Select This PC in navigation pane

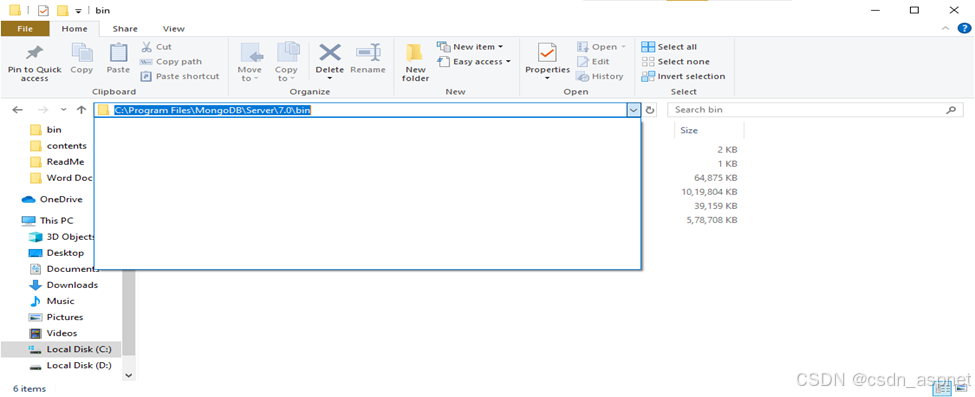click(x=49, y=220)
